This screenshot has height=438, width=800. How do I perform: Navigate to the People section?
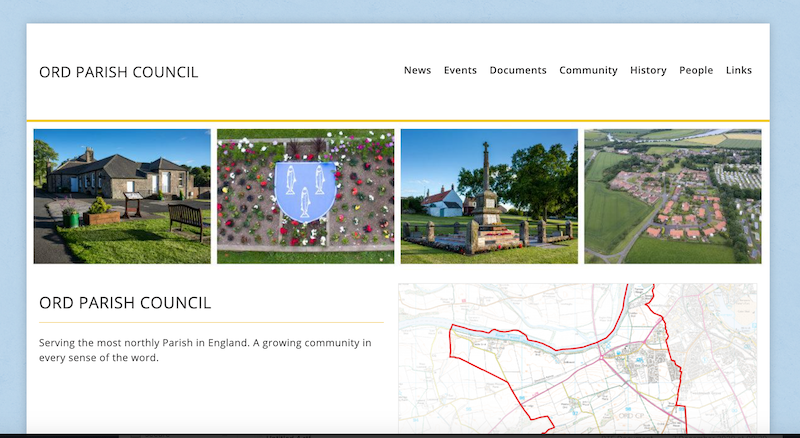(696, 70)
